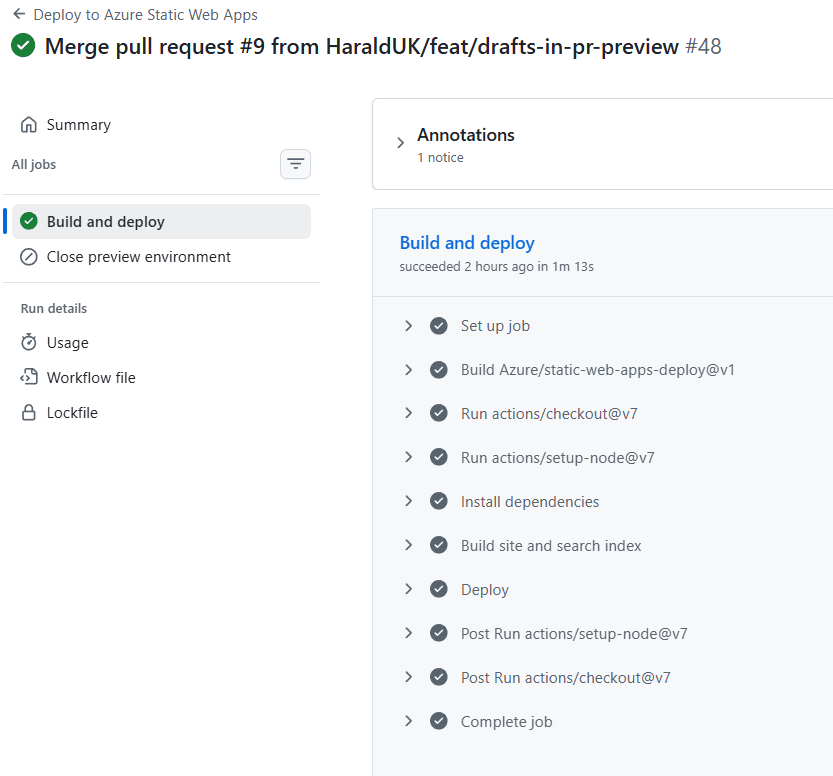Expand the Set up job step

point(408,326)
